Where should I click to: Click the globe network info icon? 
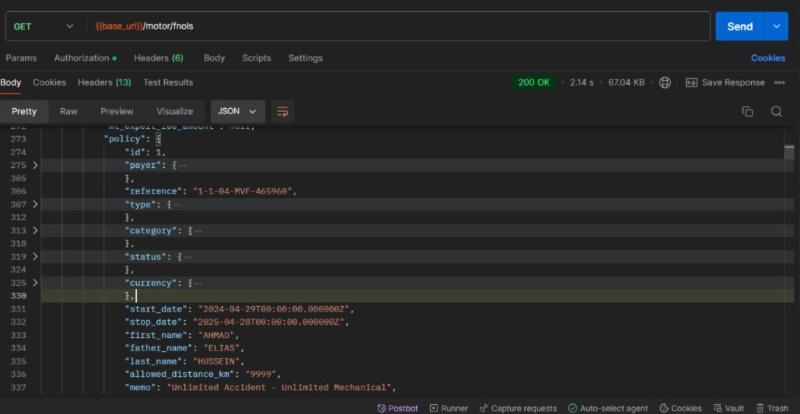664,82
